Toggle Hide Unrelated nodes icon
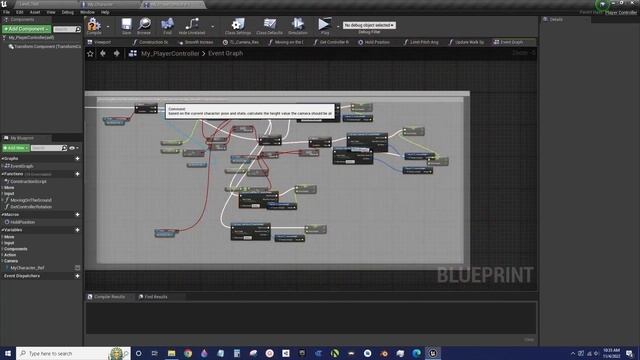Viewport: 640px width, 360px height. click(x=192, y=25)
